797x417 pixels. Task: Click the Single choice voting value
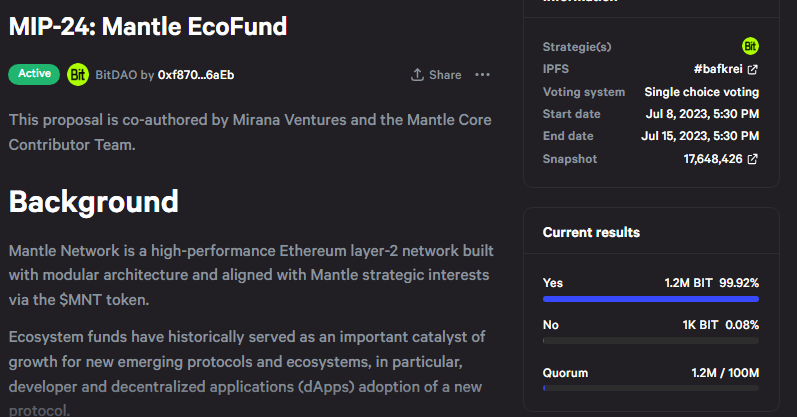[x=701, y=92]
